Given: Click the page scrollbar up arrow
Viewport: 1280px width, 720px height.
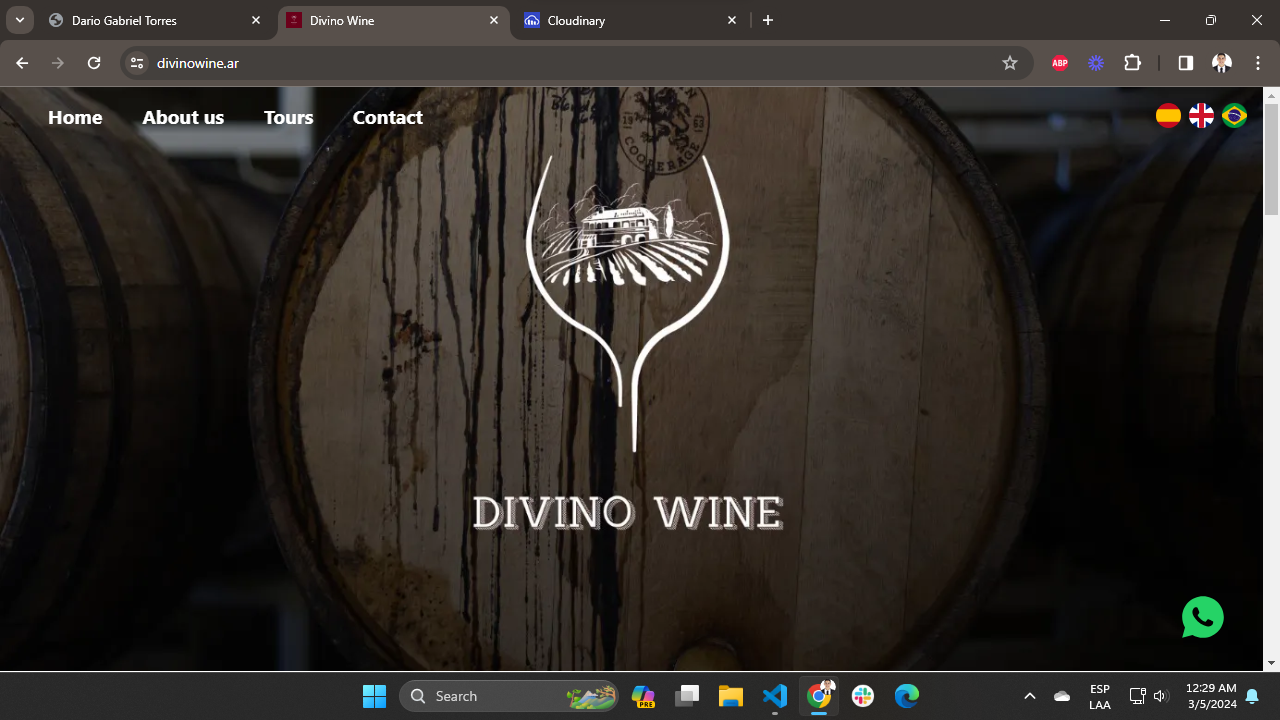Looking at the screenshot, I should tap(1271, 96).
